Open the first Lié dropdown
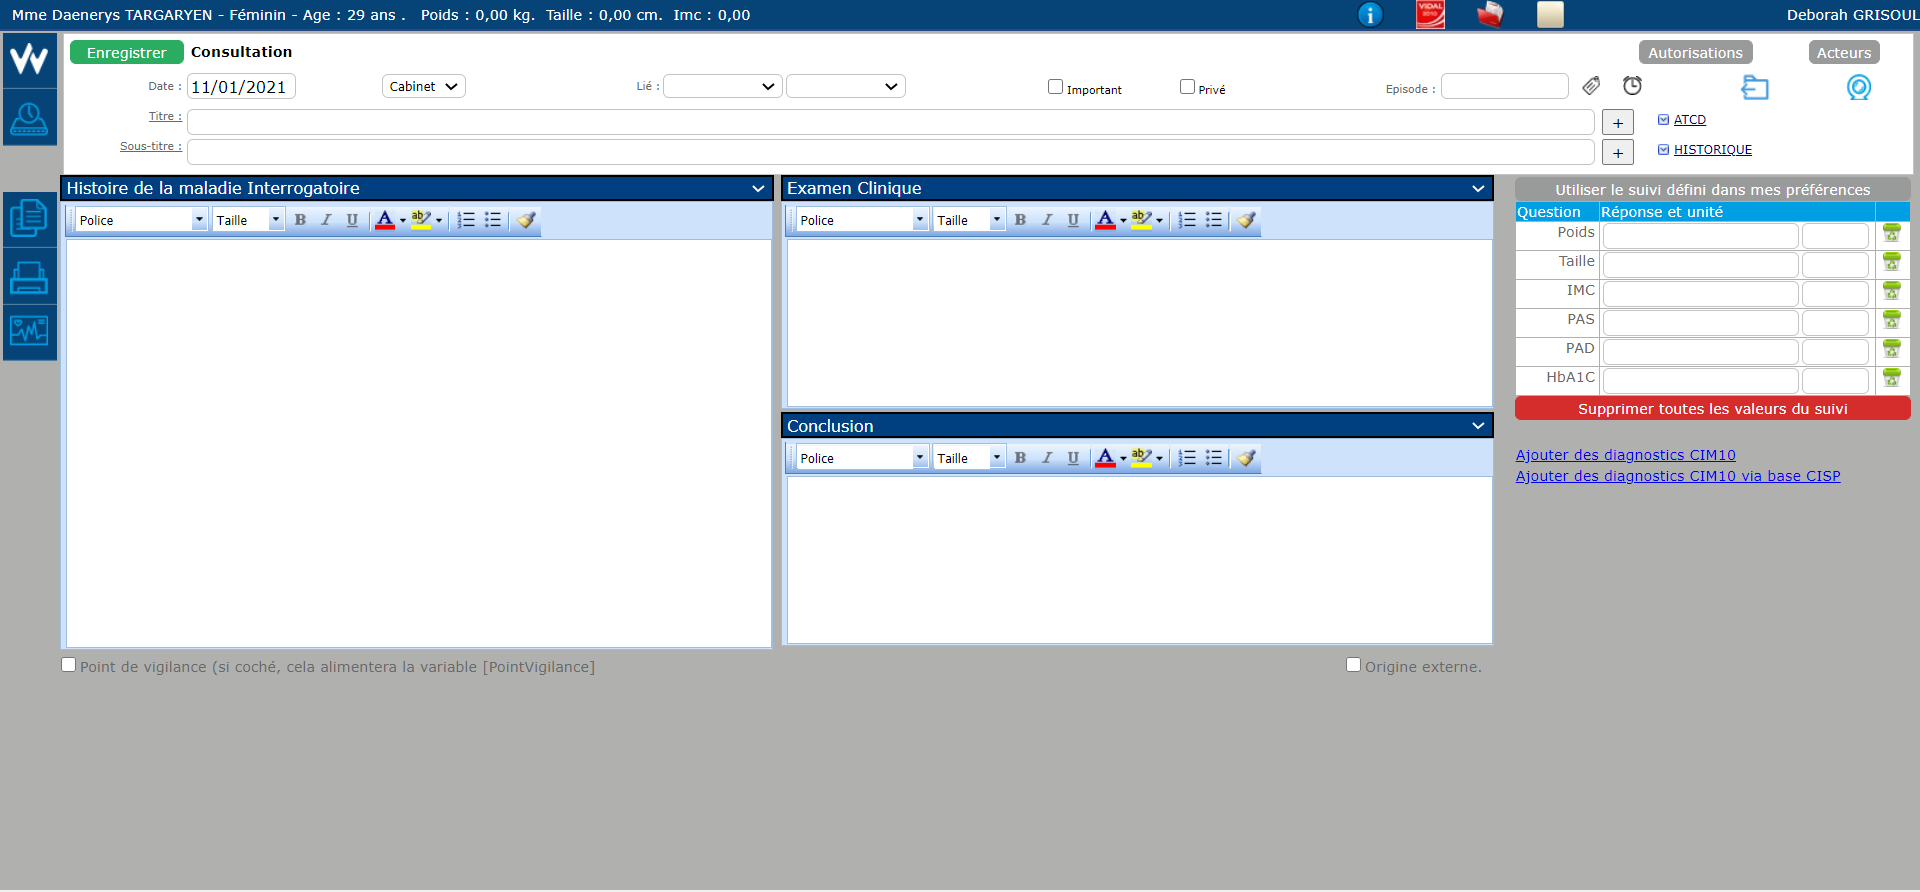 point(722,87)
